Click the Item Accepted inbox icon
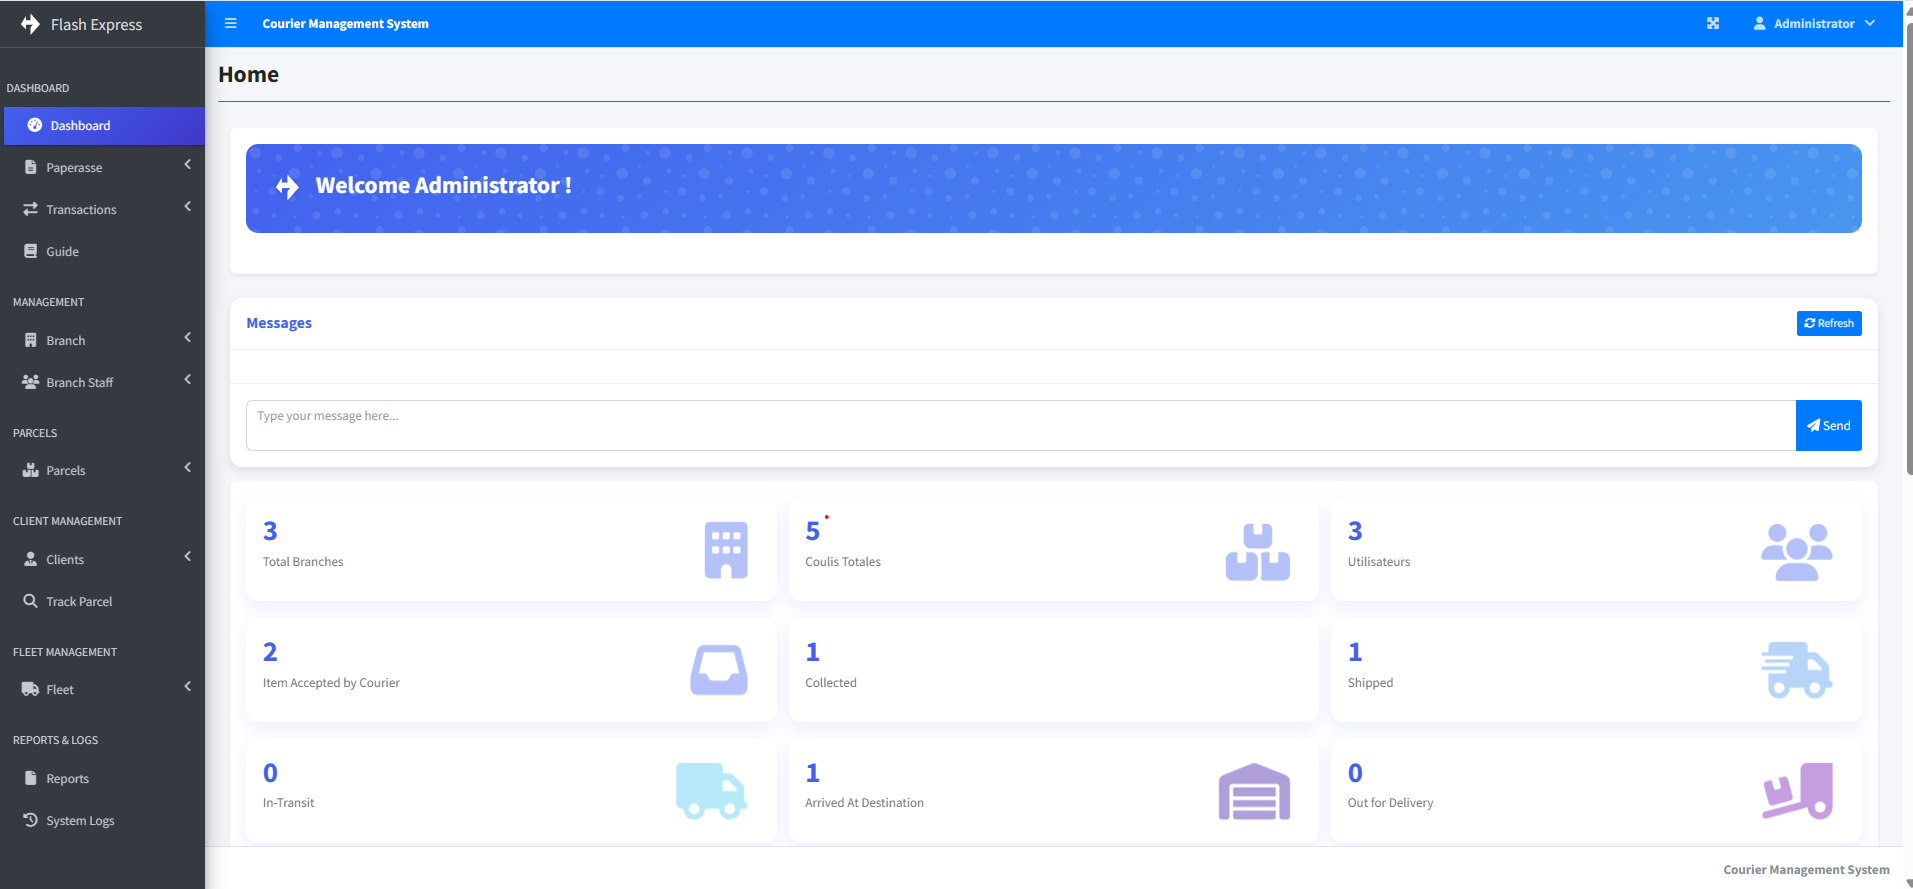This screenshot has height=889, width=1913. (719, 670)
